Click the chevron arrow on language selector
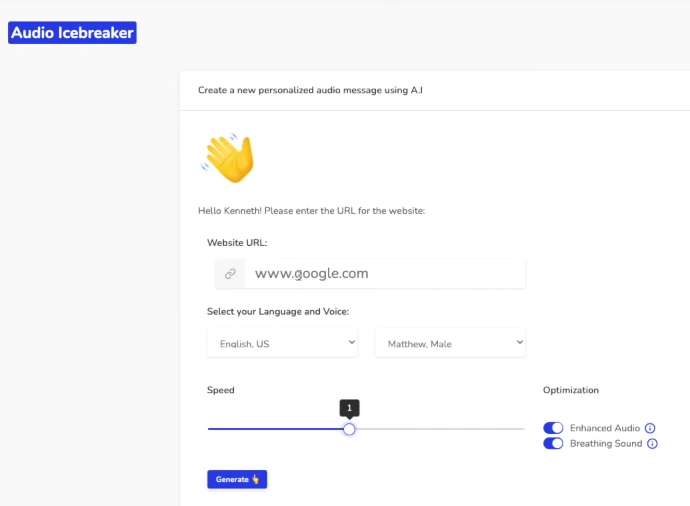 (352, 342)
